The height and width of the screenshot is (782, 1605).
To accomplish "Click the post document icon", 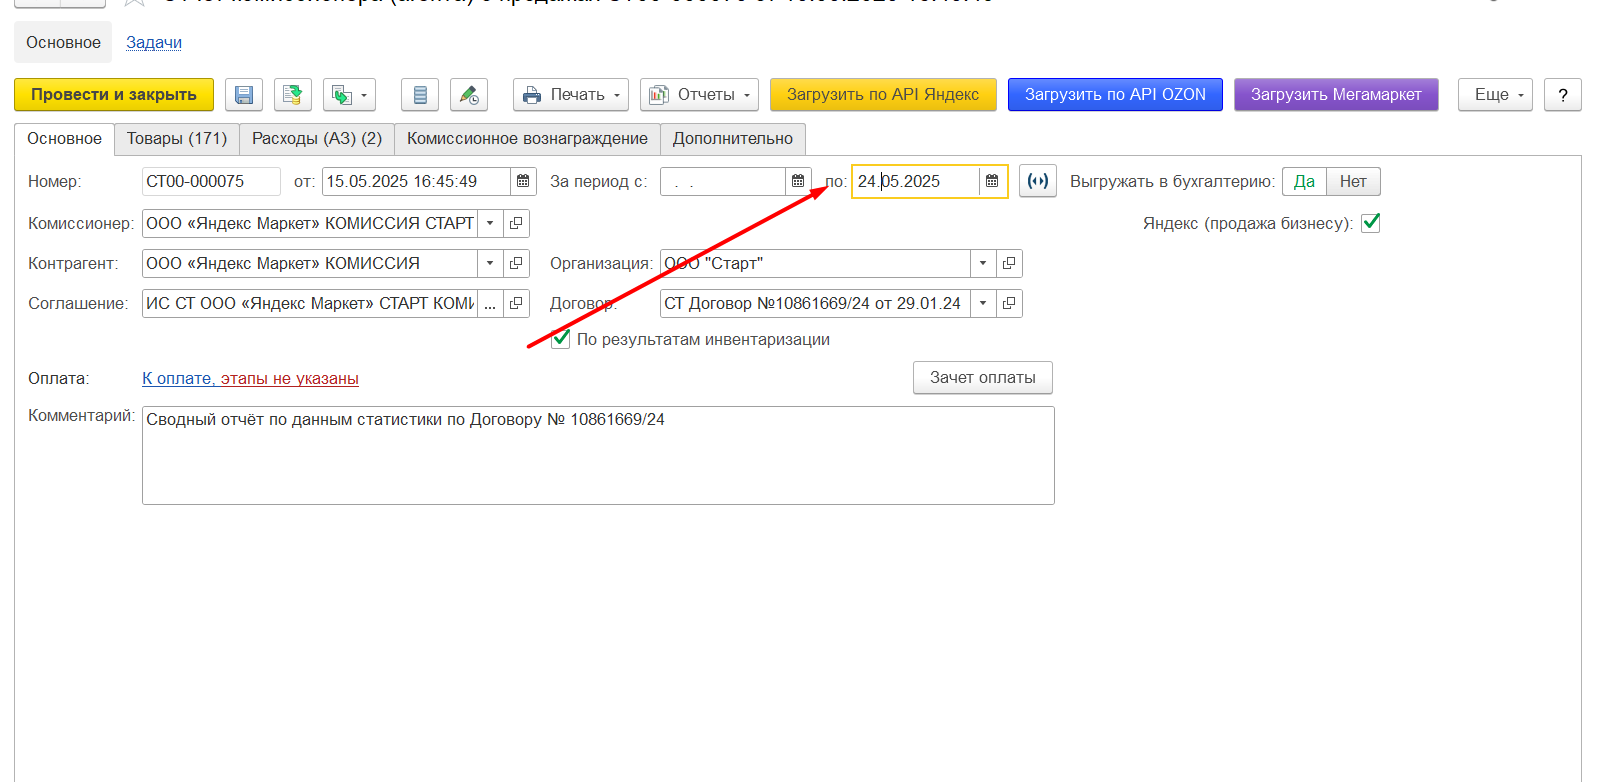I will (x=292, y=95).
